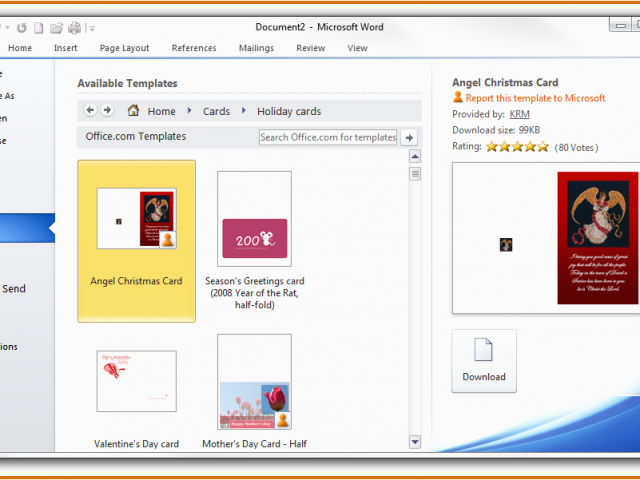Switch to the Page Layout tab

(x=124, y=48)
